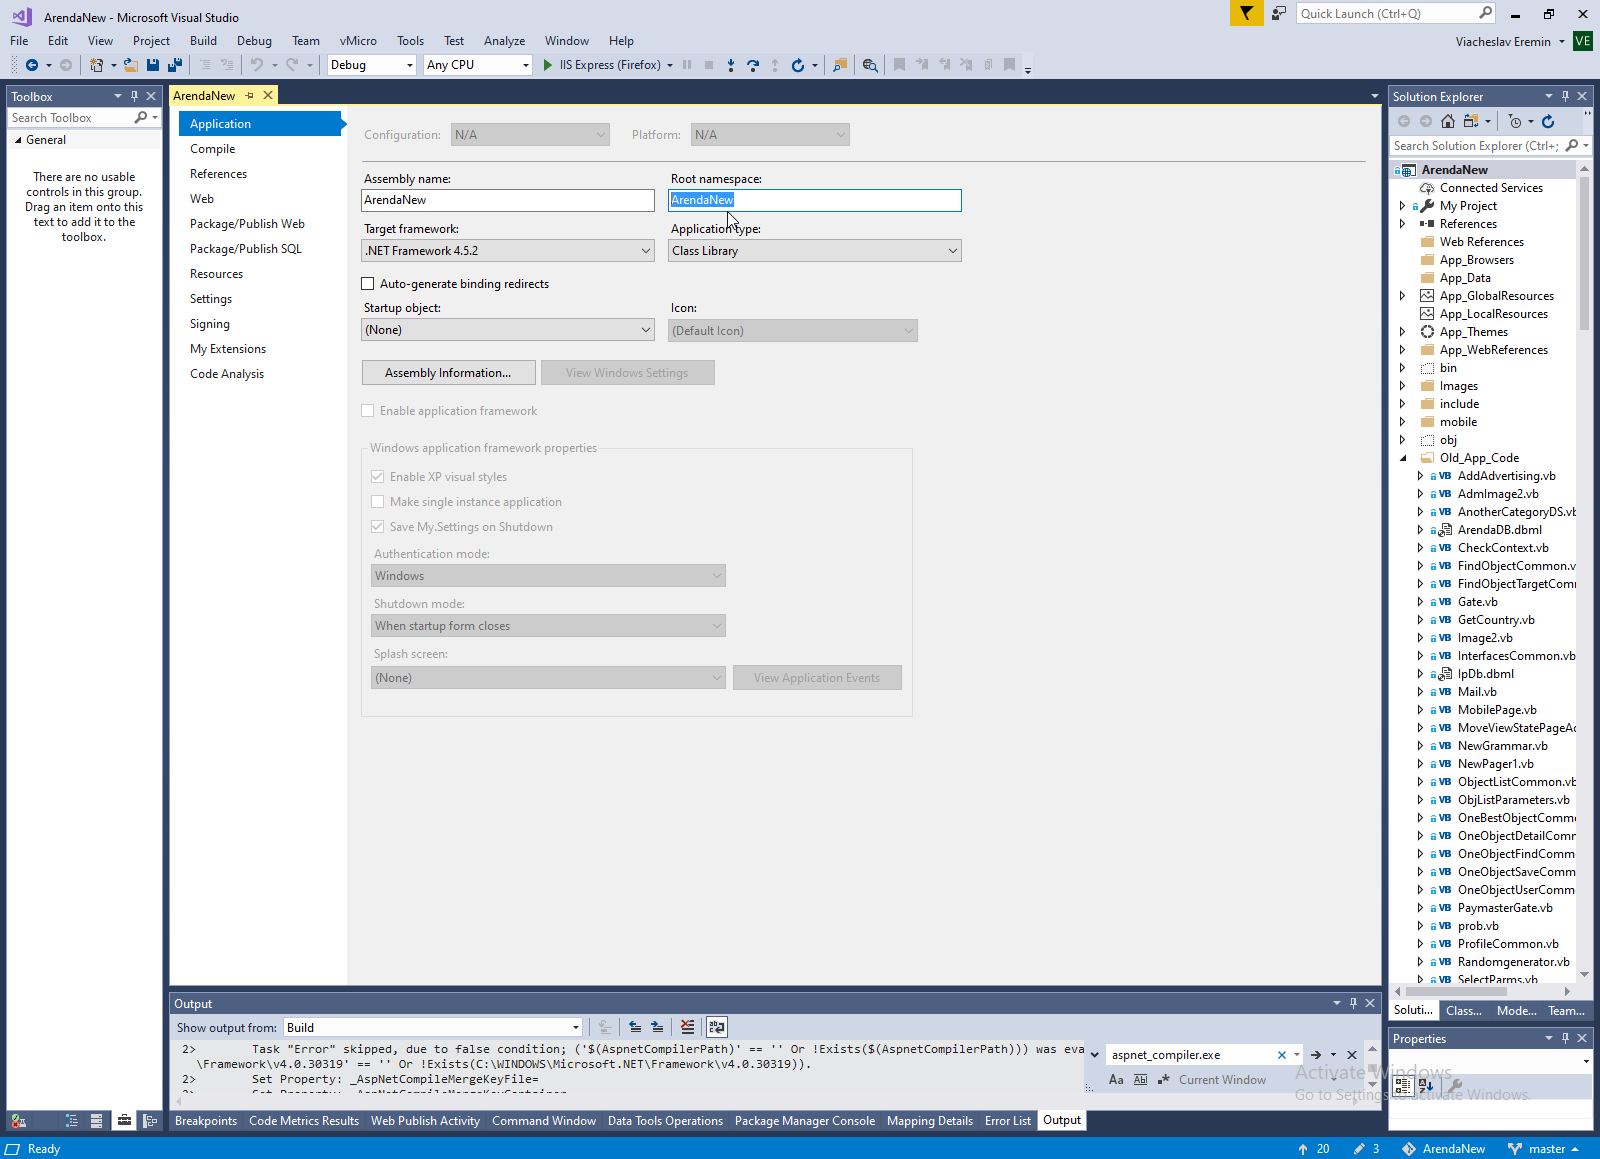This screenshot has width=1600, height=1159.
Task: Expand the App_Themes folder node
Action: click(1403, 332)
